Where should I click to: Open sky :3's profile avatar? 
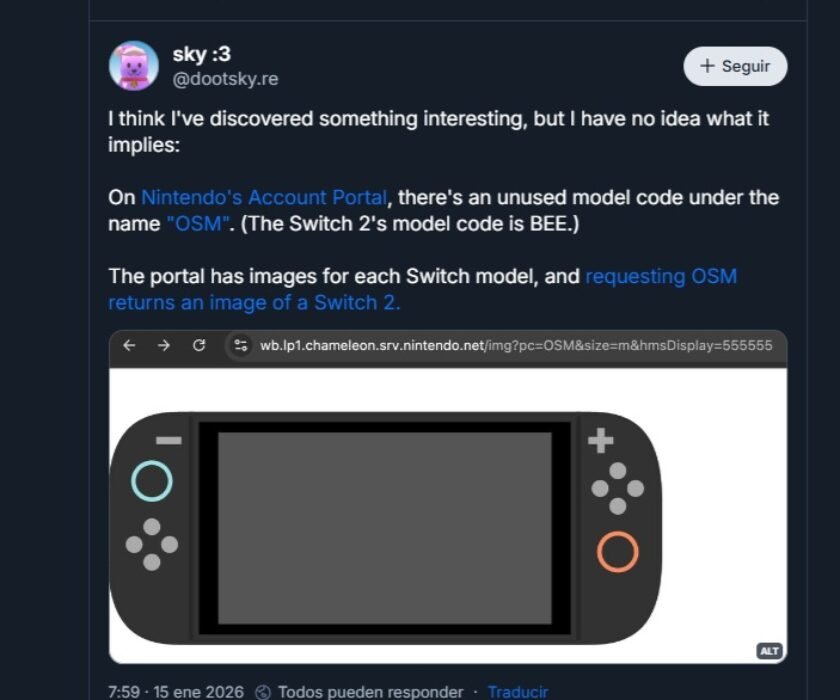[x=134, y=65]
